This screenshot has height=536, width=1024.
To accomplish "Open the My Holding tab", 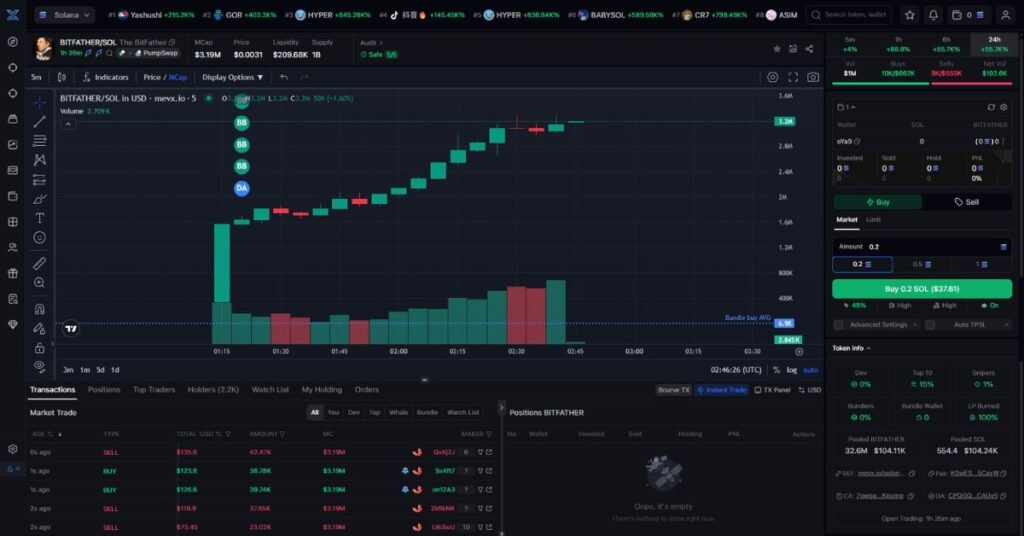I will 322,390.
